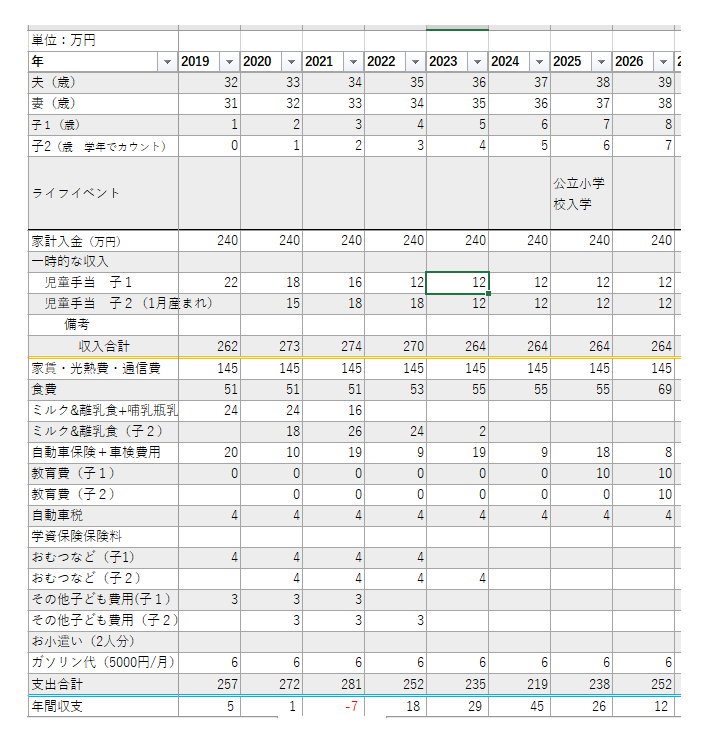The image size is (709, 744).
Task: Select the ガソリン代（5000円/月） row label
Action: click(x=103, y=662)
